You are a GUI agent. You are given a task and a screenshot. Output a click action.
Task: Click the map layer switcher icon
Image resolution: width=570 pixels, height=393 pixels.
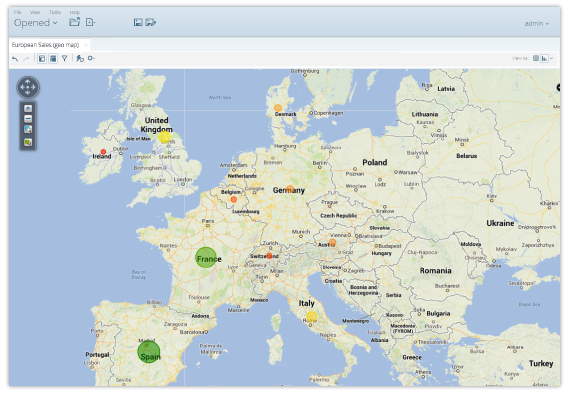(x=28, y=143)
